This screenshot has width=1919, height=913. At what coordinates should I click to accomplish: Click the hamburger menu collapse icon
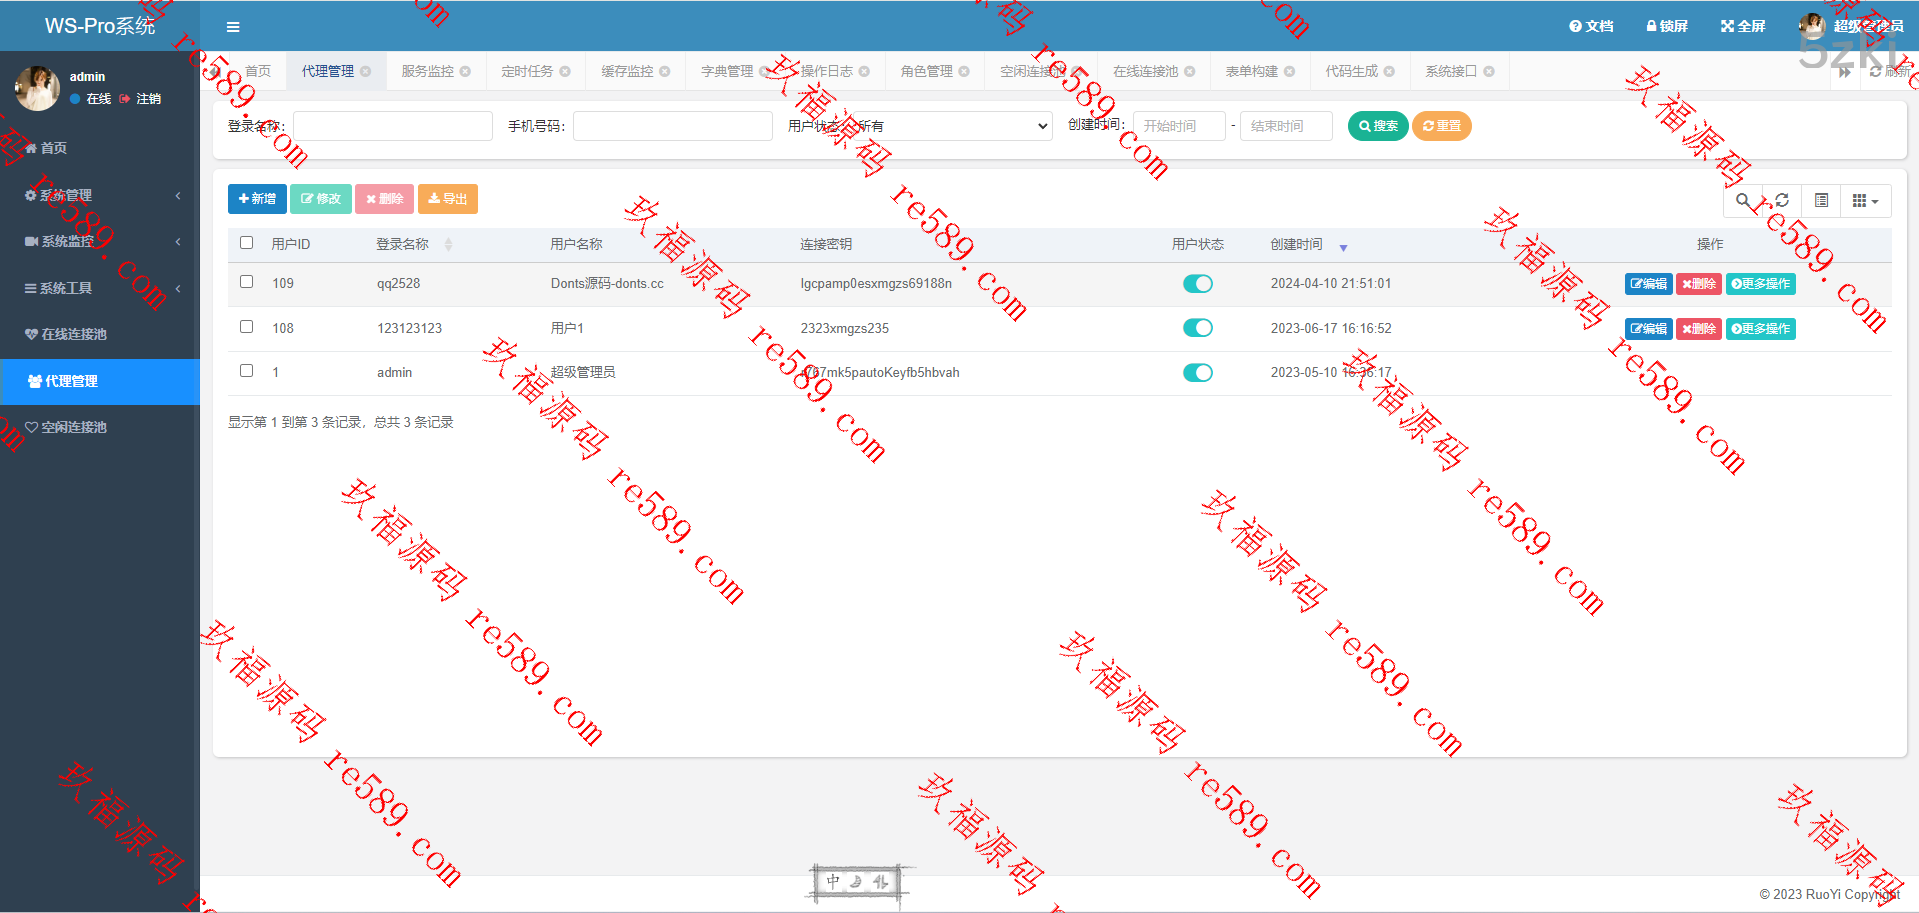click(x=233, y=27)
